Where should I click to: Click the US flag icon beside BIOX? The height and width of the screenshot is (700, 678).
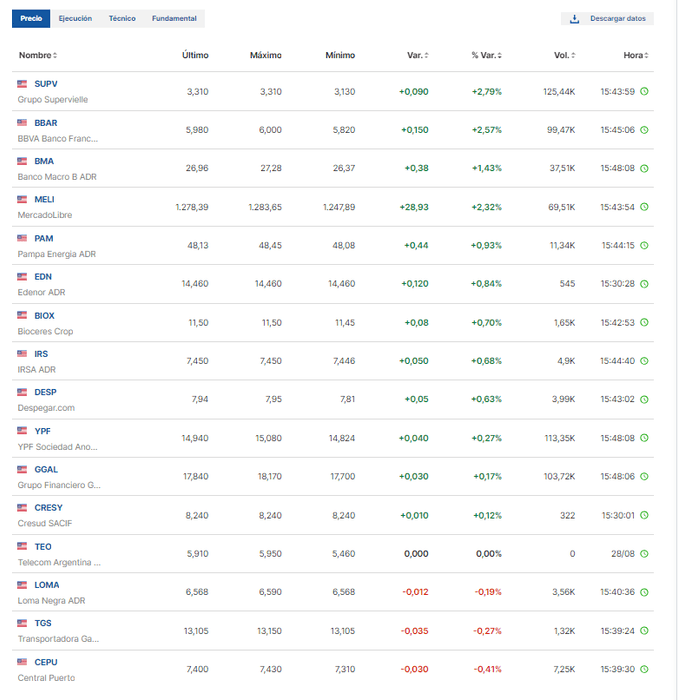point(22,315)
